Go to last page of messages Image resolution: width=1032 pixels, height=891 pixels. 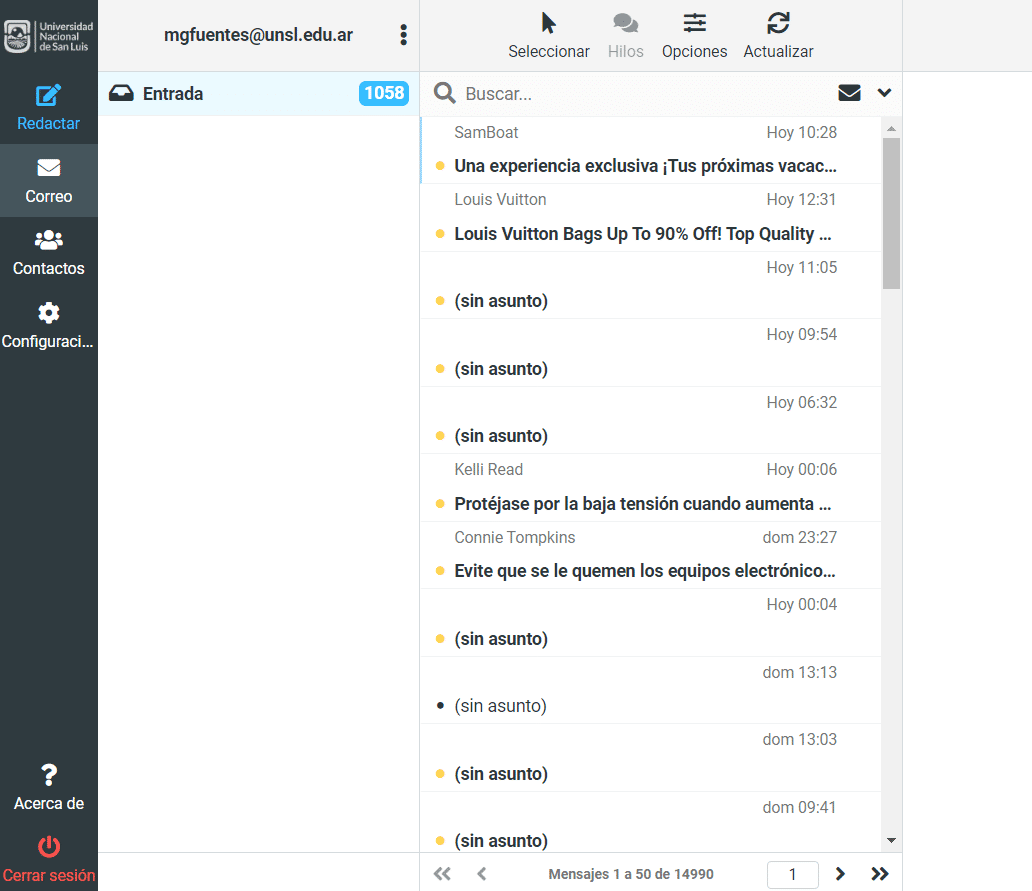click(880, 874)
